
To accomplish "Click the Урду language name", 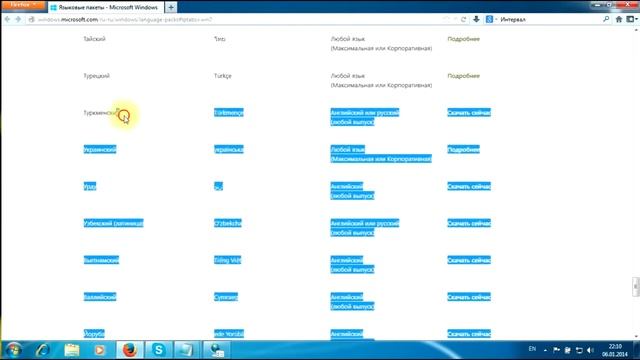I will tap(90, 187).
